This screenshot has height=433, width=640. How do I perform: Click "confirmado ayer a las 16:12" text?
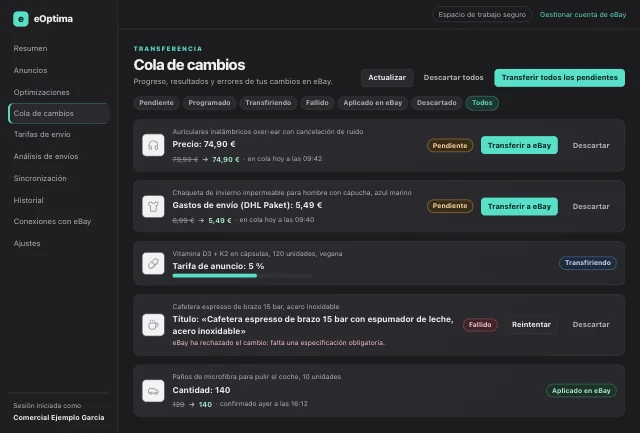[x=264, y=404]
